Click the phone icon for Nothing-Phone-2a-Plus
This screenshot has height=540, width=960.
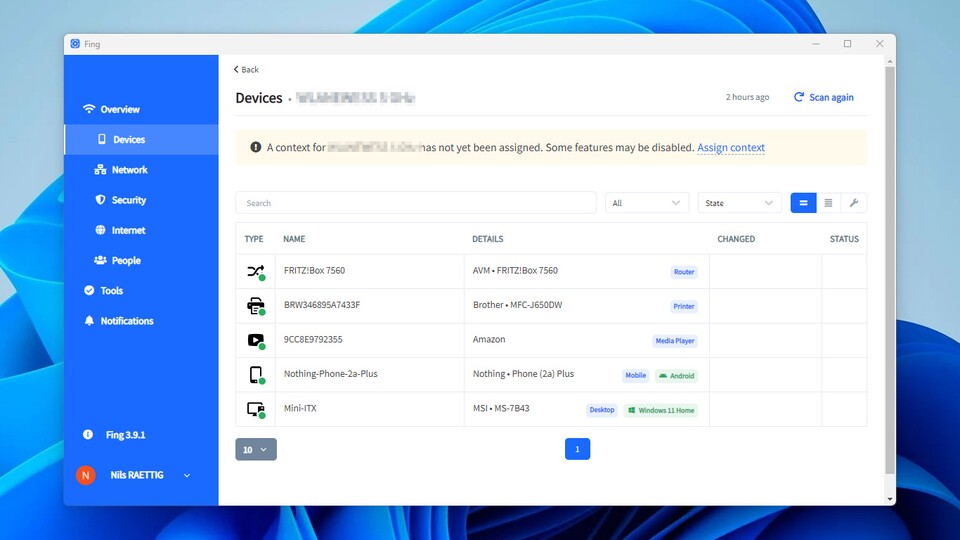[256, 374]
